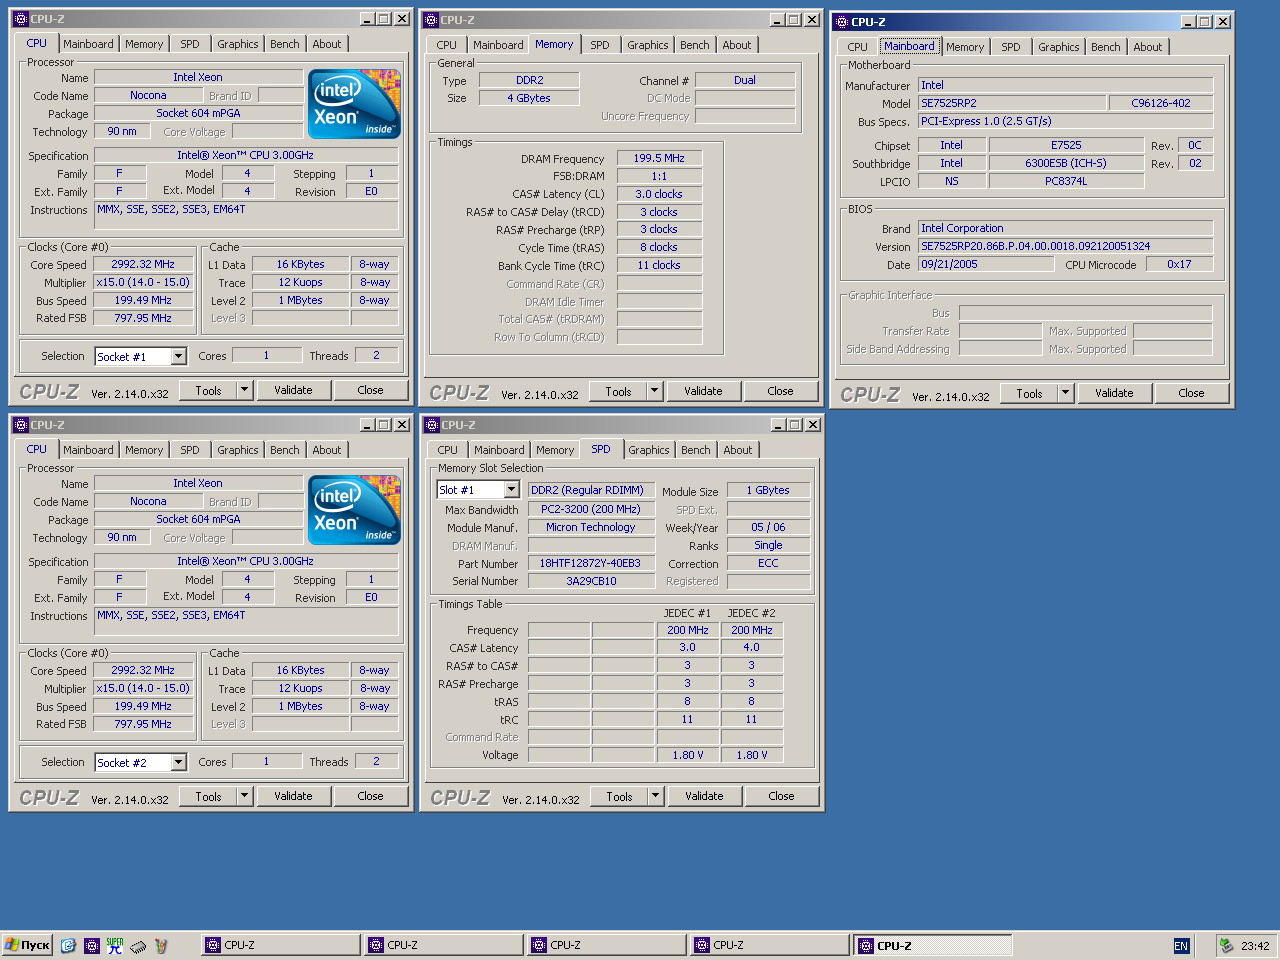
Task: Click BIOS Date field 09/21/2005
Action: (x=985, y=264)
